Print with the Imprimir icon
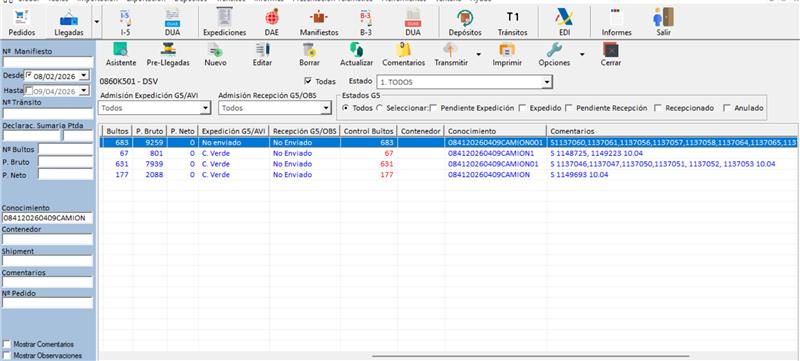 pos(507,55)
